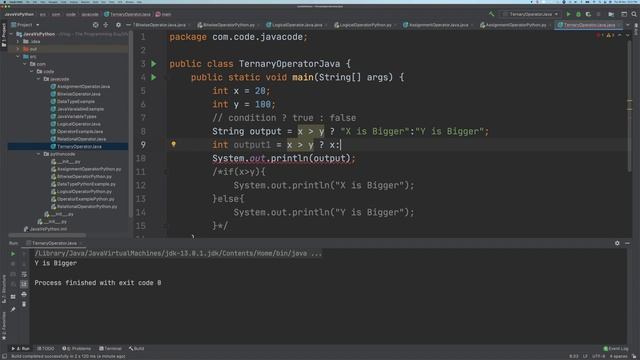
Task: Toggle soft-wrap in Run console
Action: point(24,274)
